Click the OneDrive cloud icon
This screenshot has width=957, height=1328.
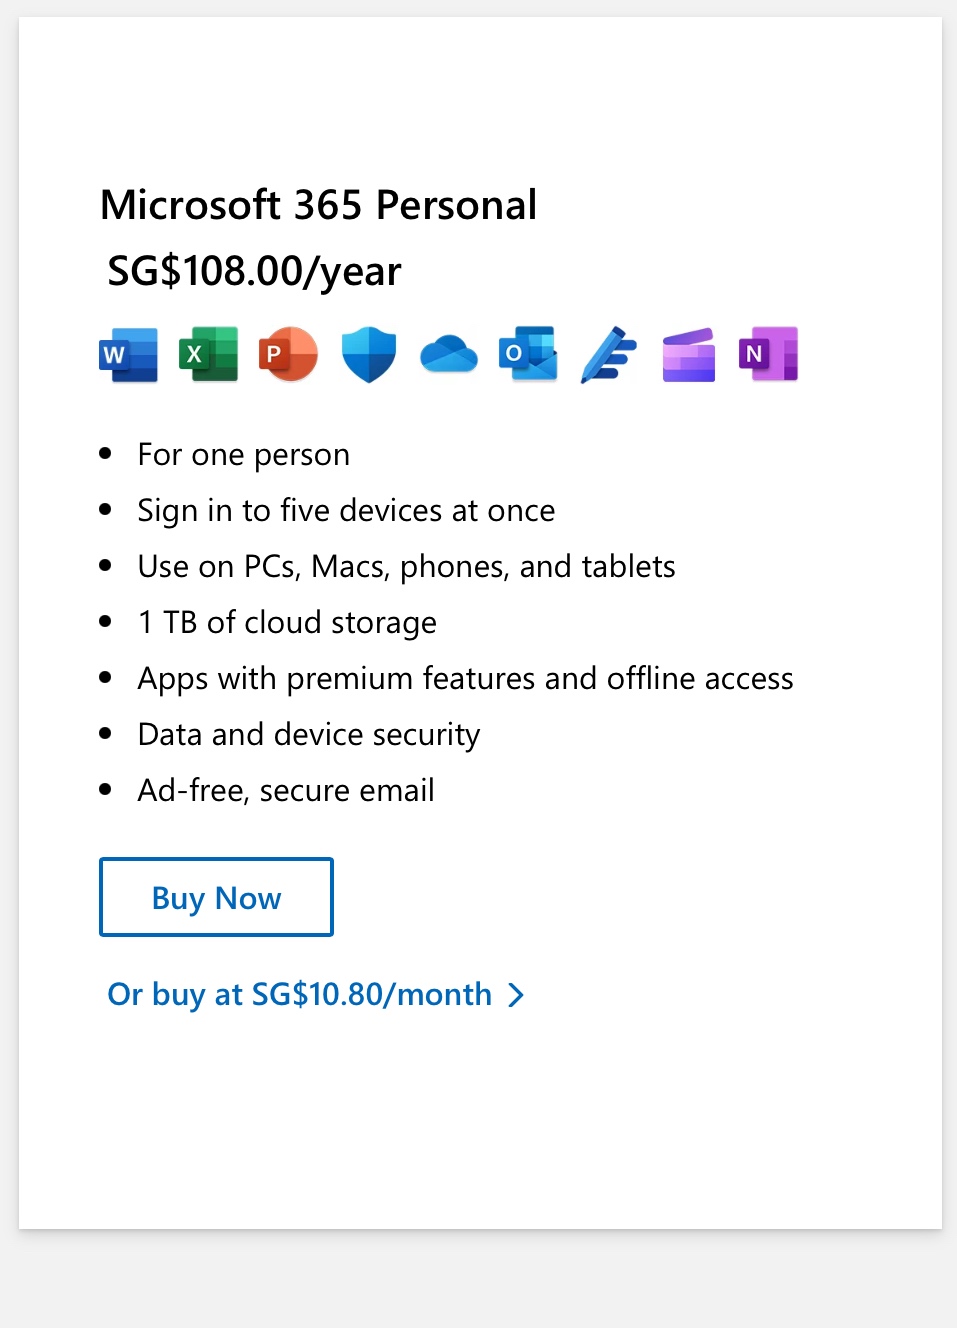pyautogui.click(x=449, y=355)
